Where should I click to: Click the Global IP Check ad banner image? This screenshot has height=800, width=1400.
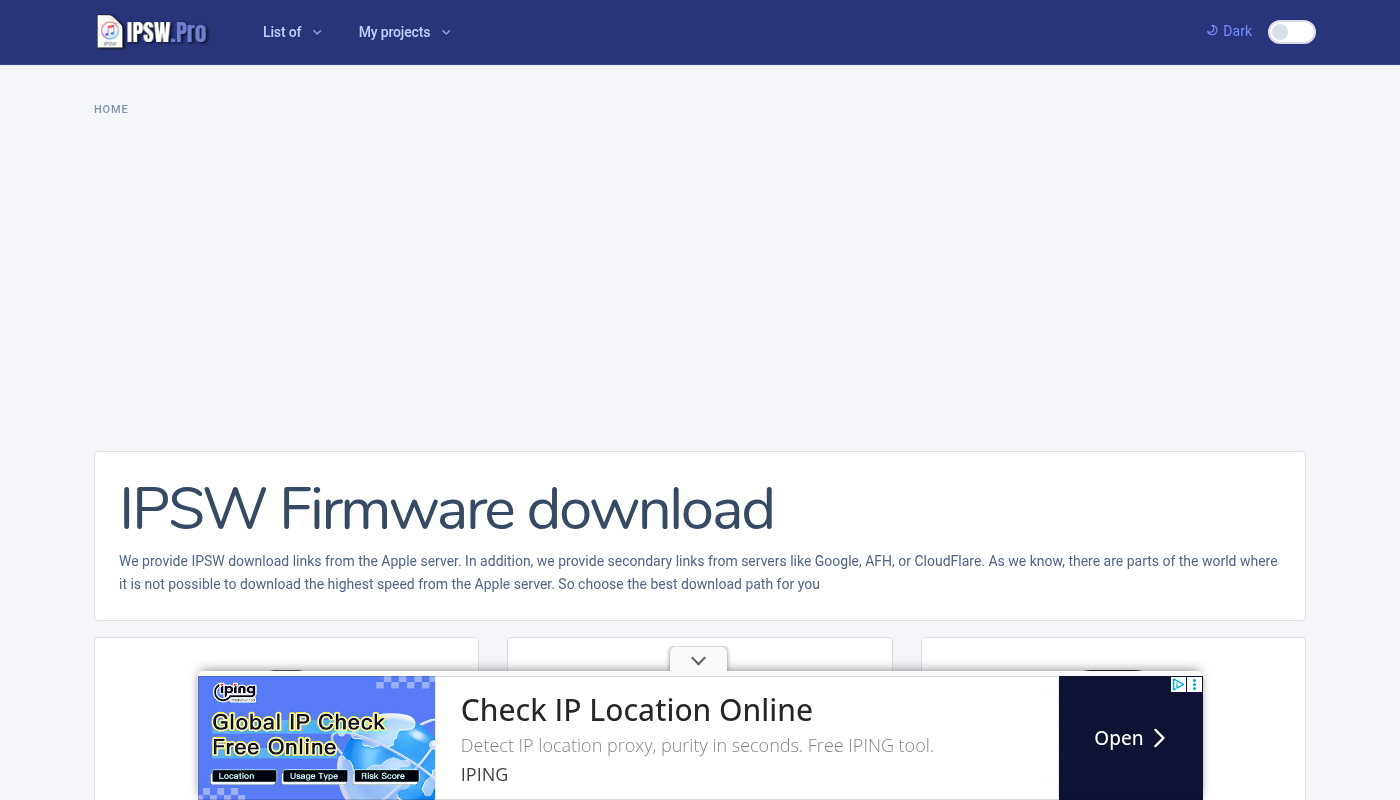pos(316,738)
